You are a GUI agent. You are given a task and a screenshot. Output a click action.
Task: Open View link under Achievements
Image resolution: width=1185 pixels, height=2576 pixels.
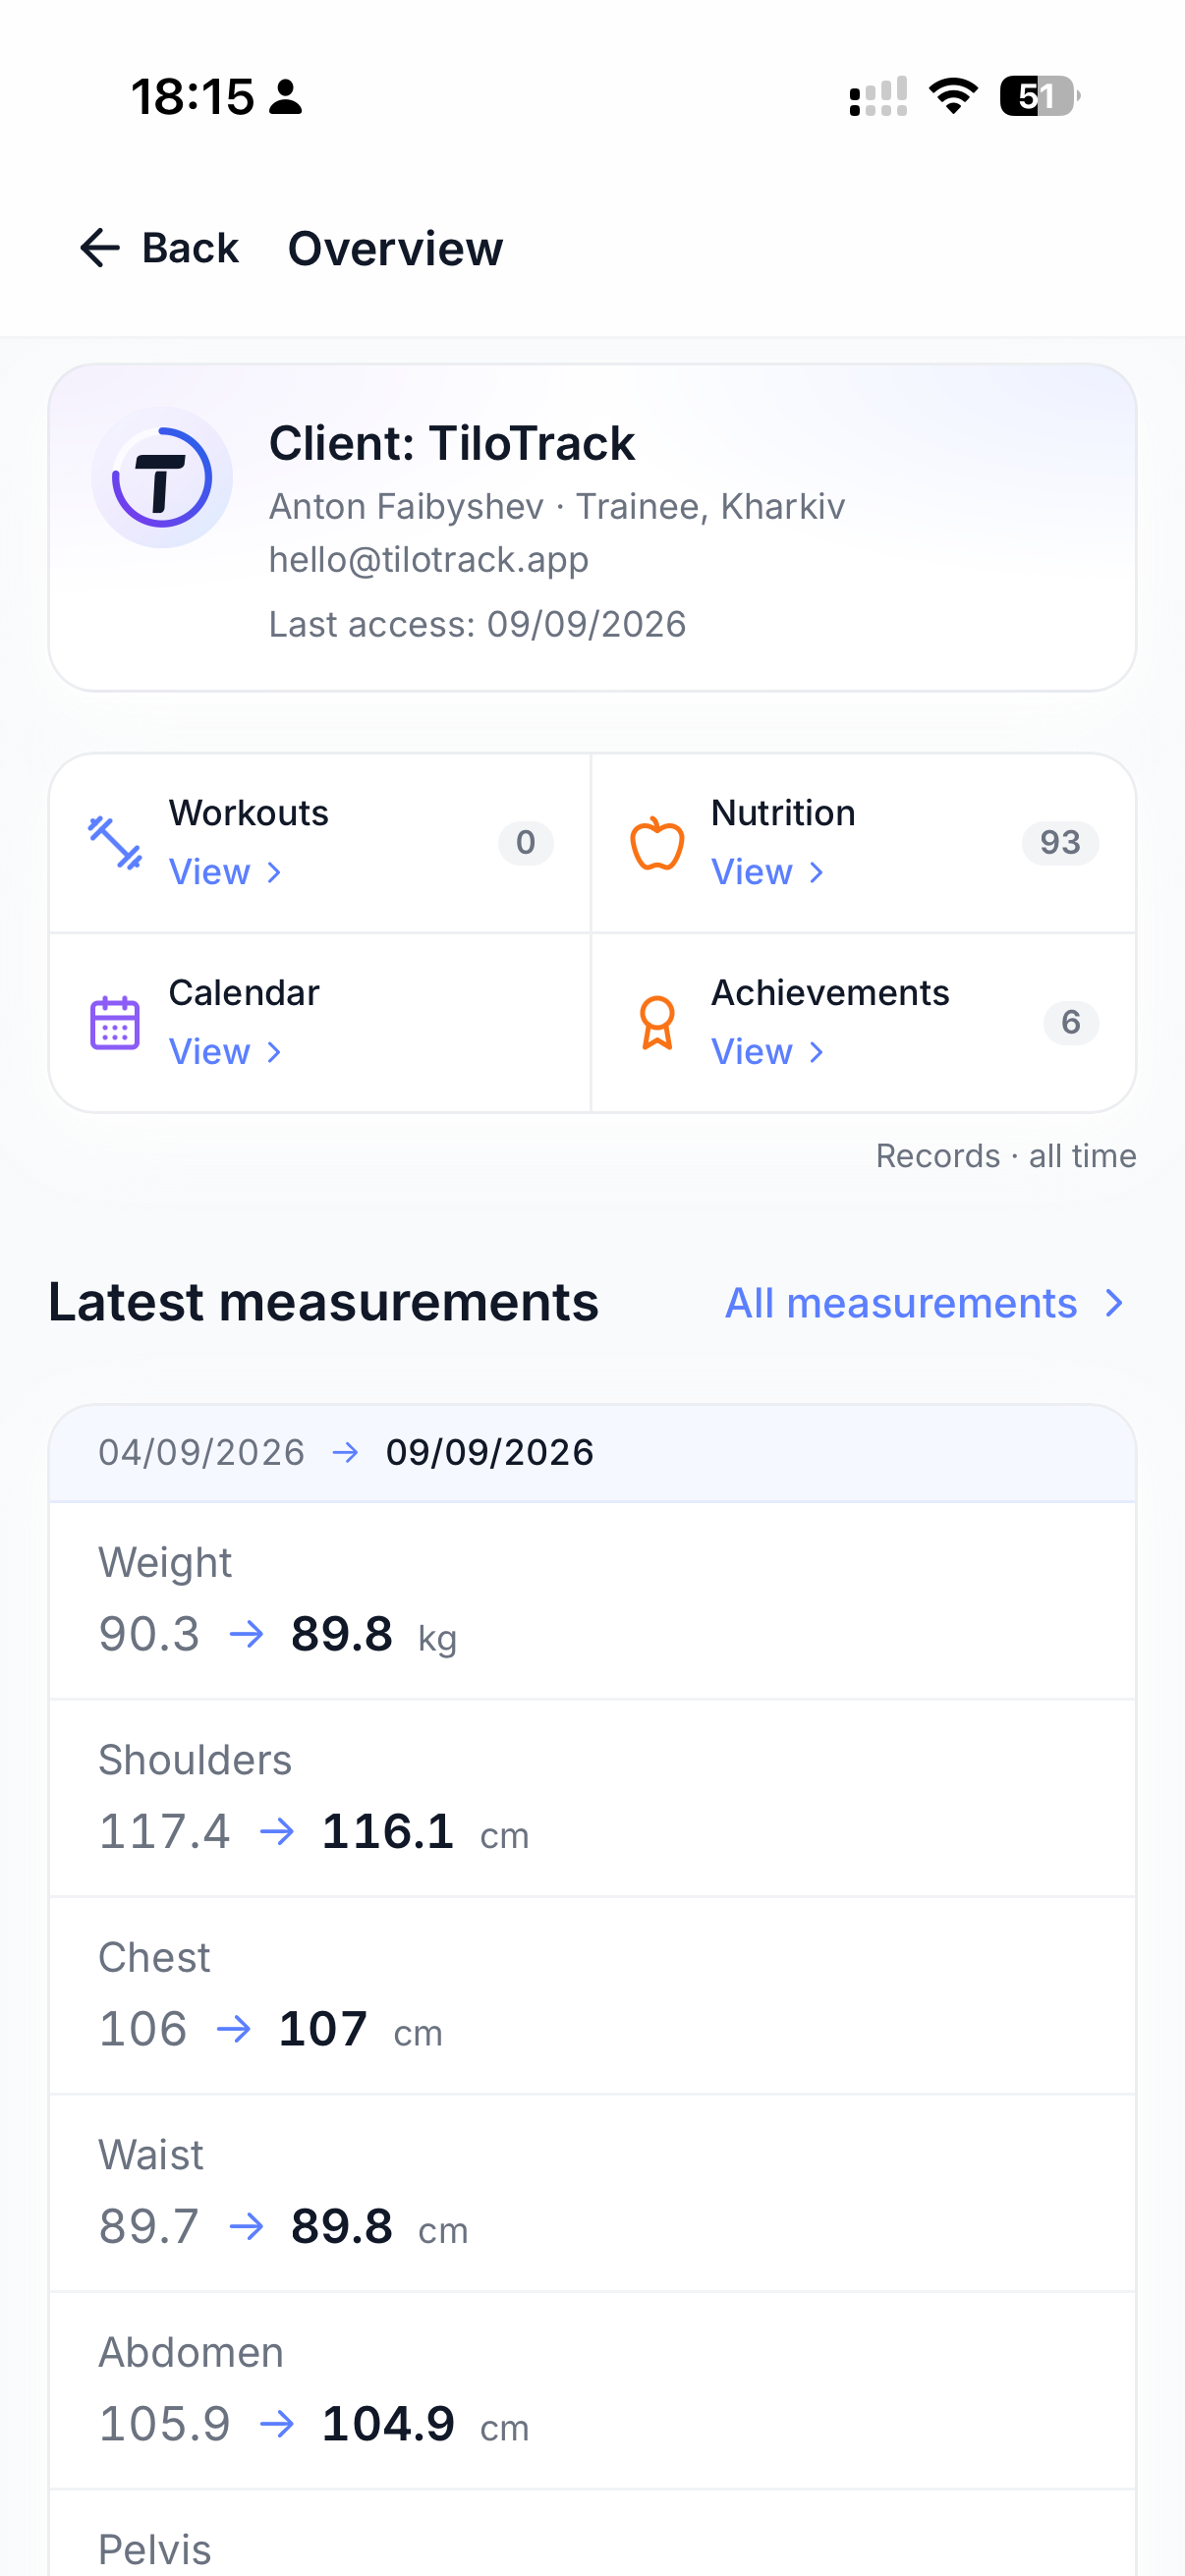(x=768, y=1052)
